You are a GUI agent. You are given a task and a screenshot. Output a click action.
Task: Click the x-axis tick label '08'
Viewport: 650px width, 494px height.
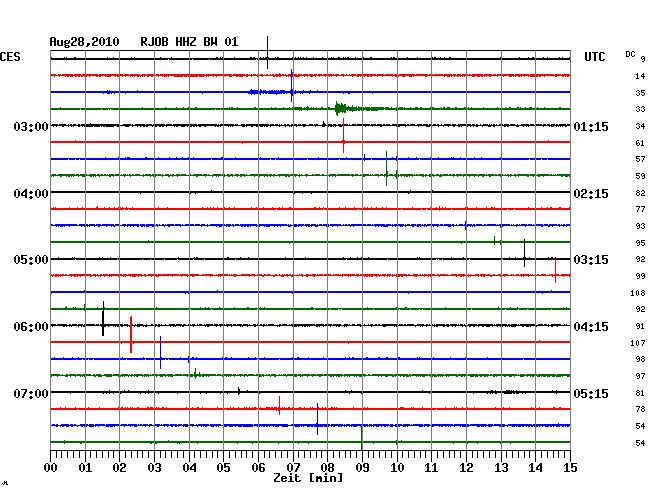click(327, 468)
